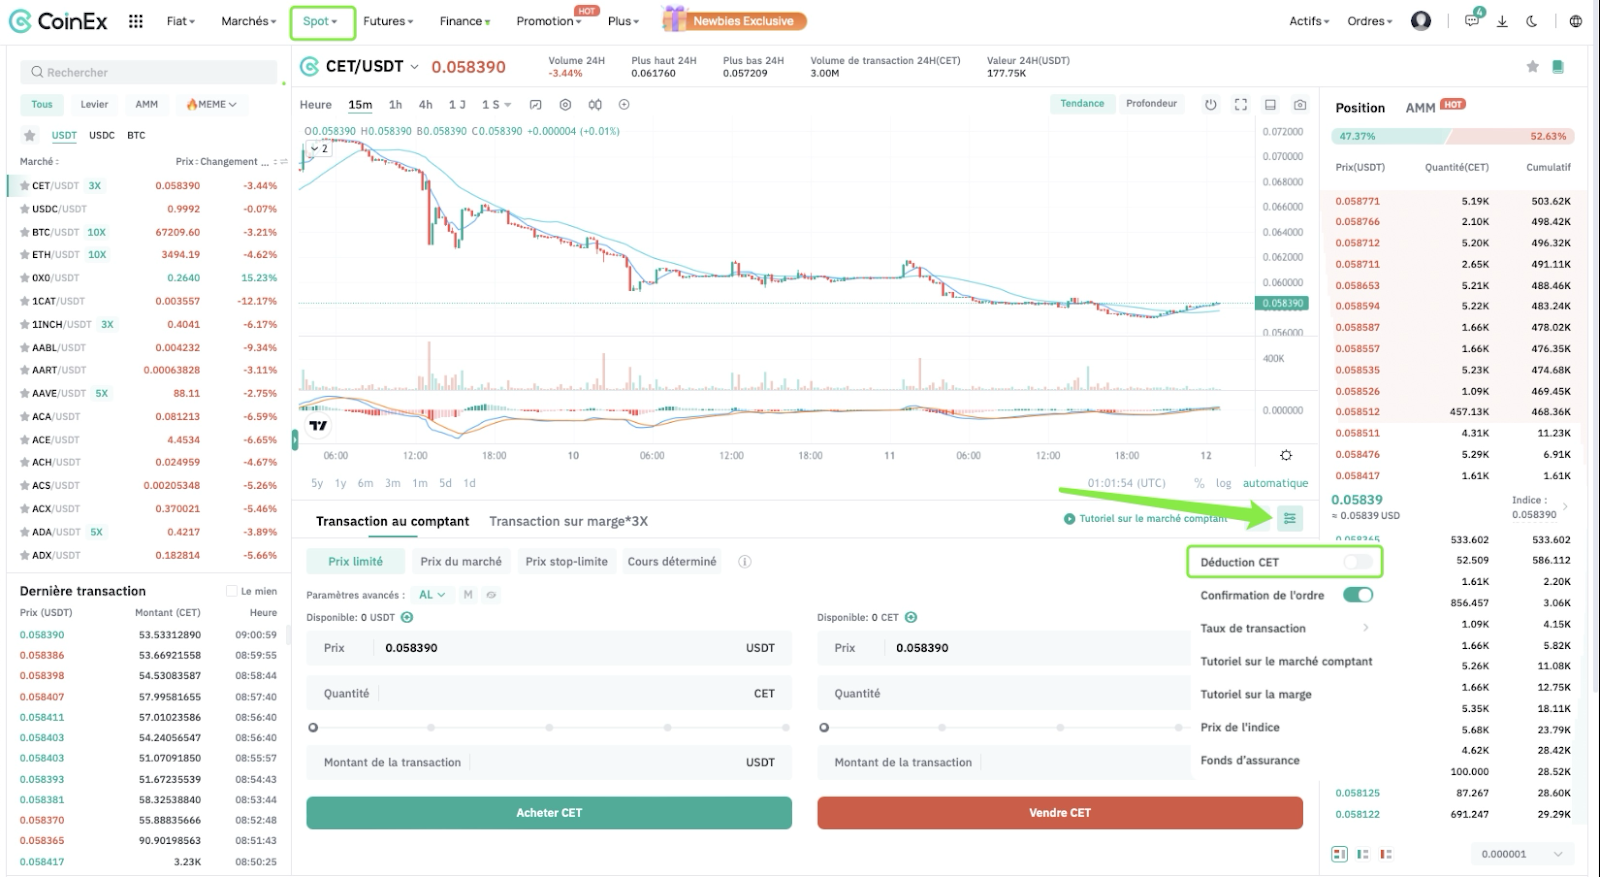1600x877 pixels.
Task: Open the CET/USDT pair selector dropdown
Action: (x=414, y=67)
